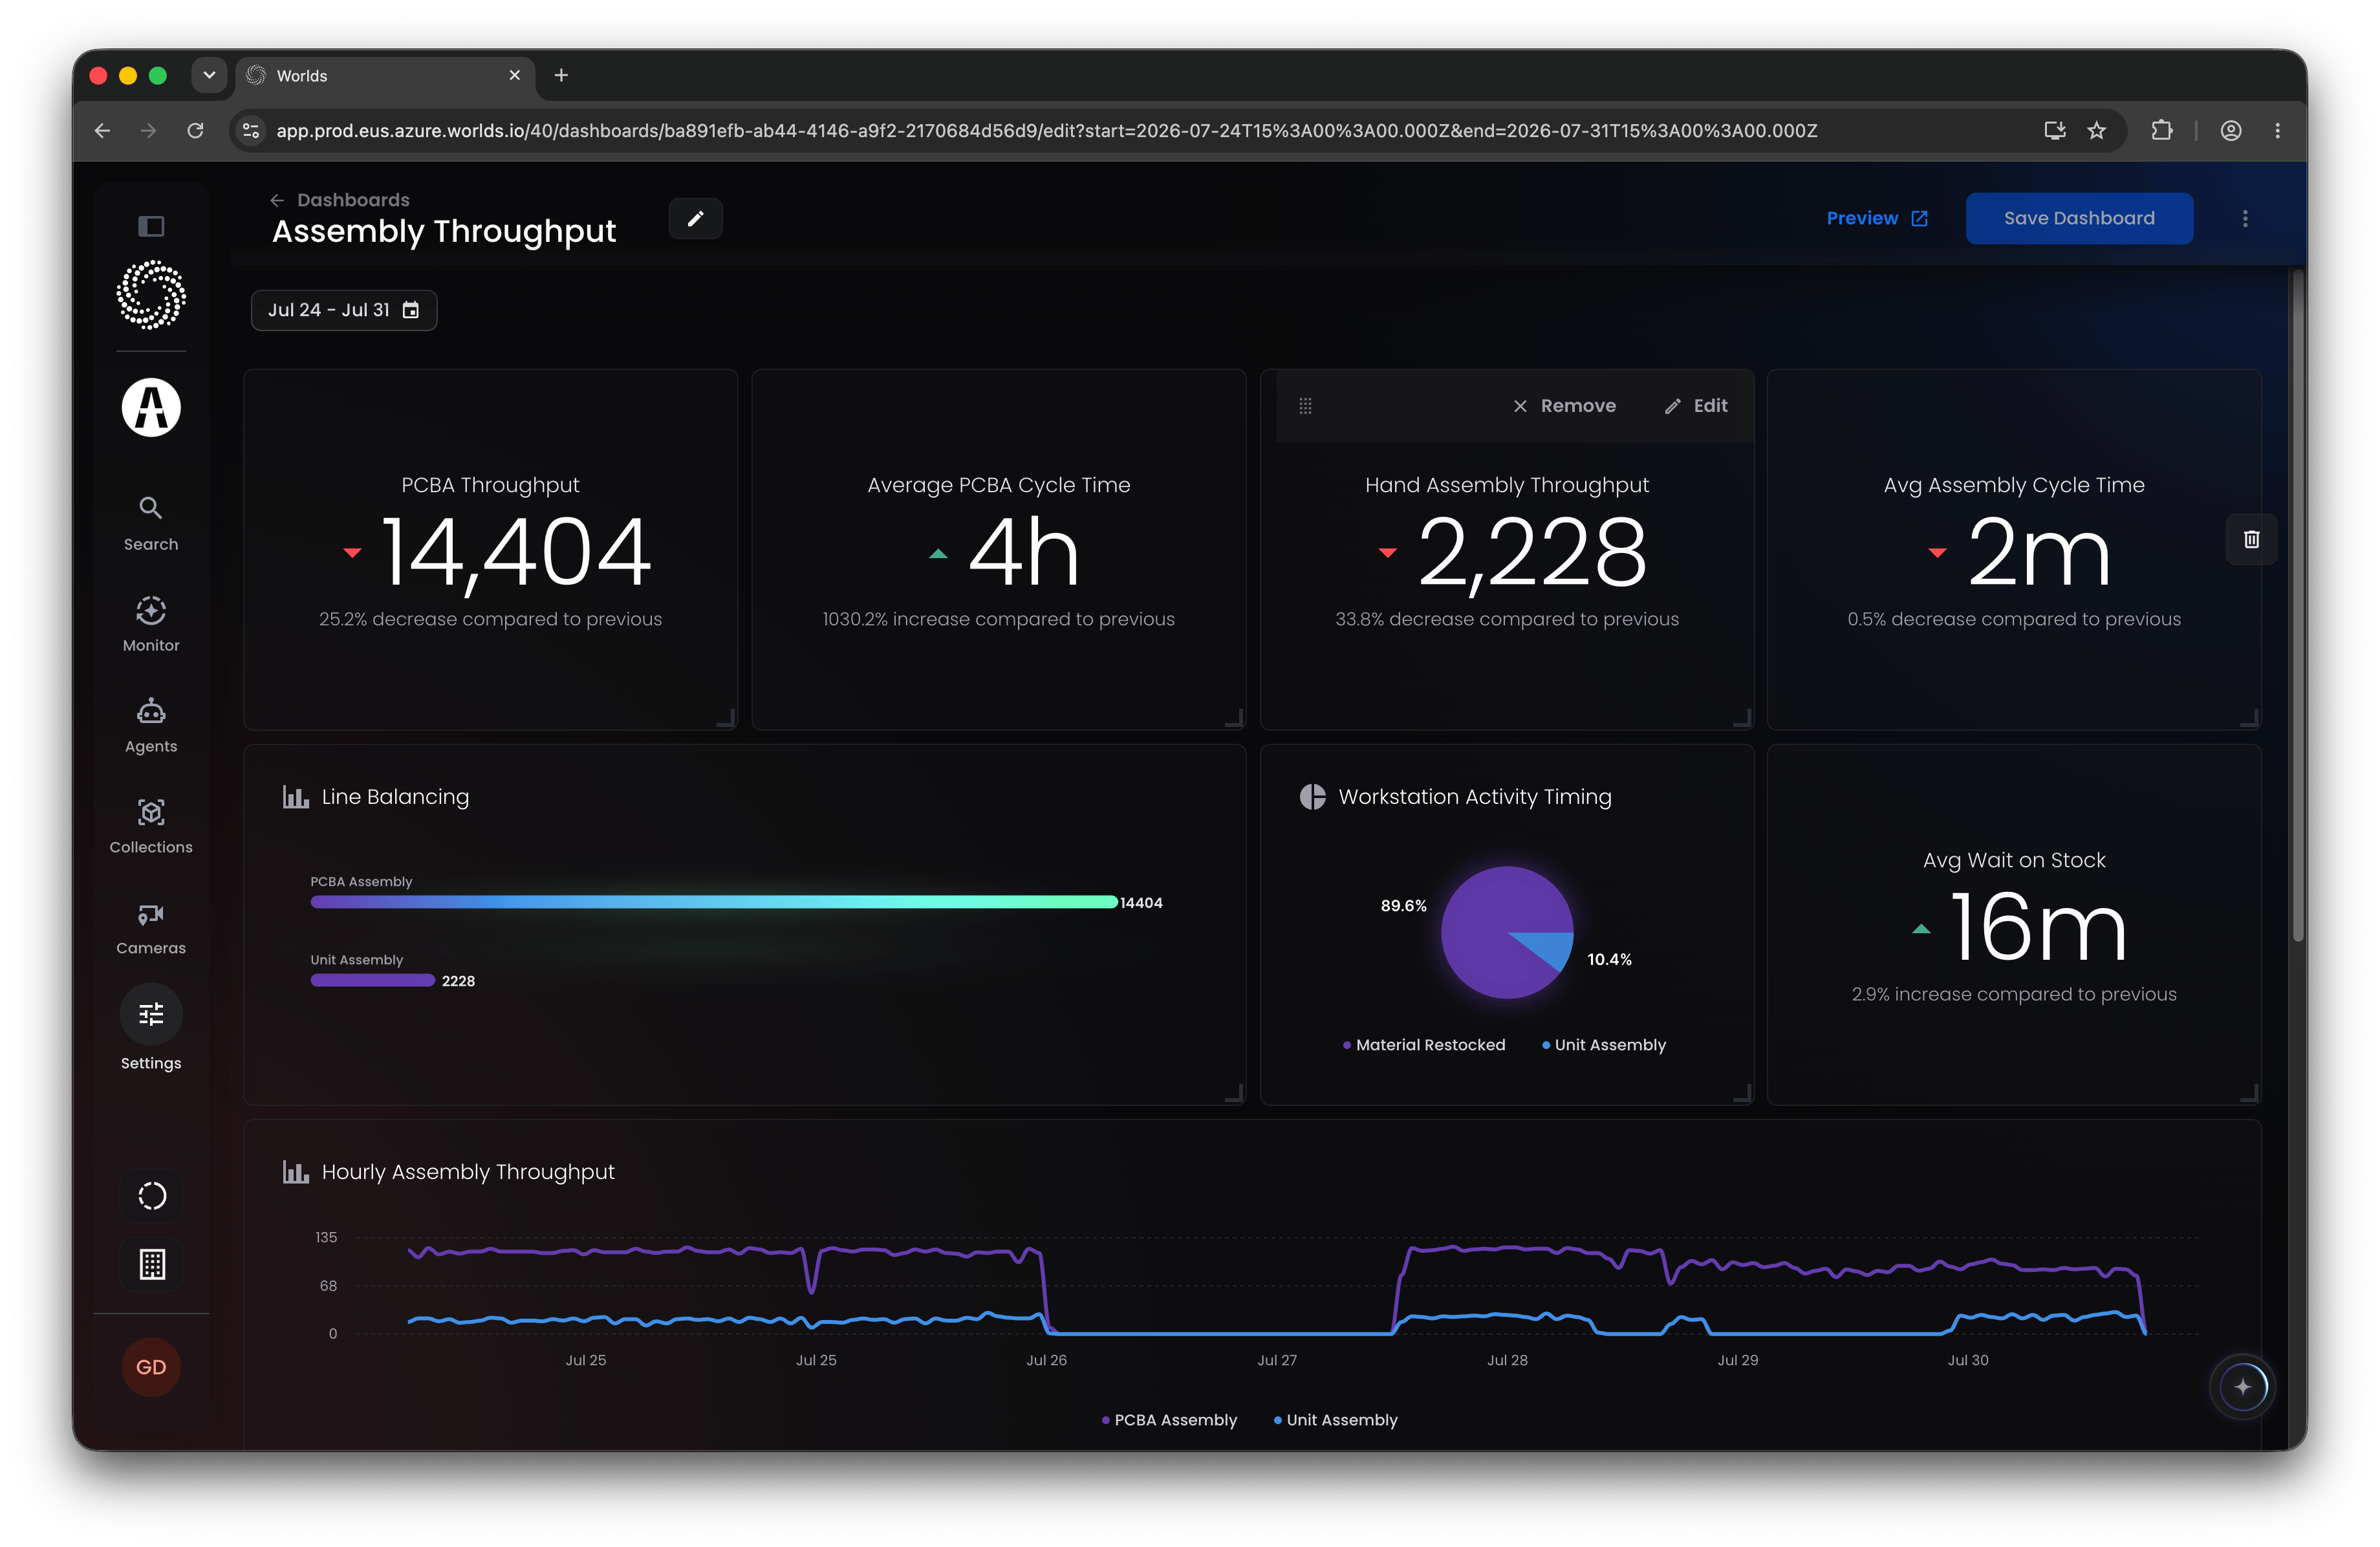The width and height of the screenshot is (2380, 1547).
Task: Open the Worlds spiral logo home
Action: 151,295
